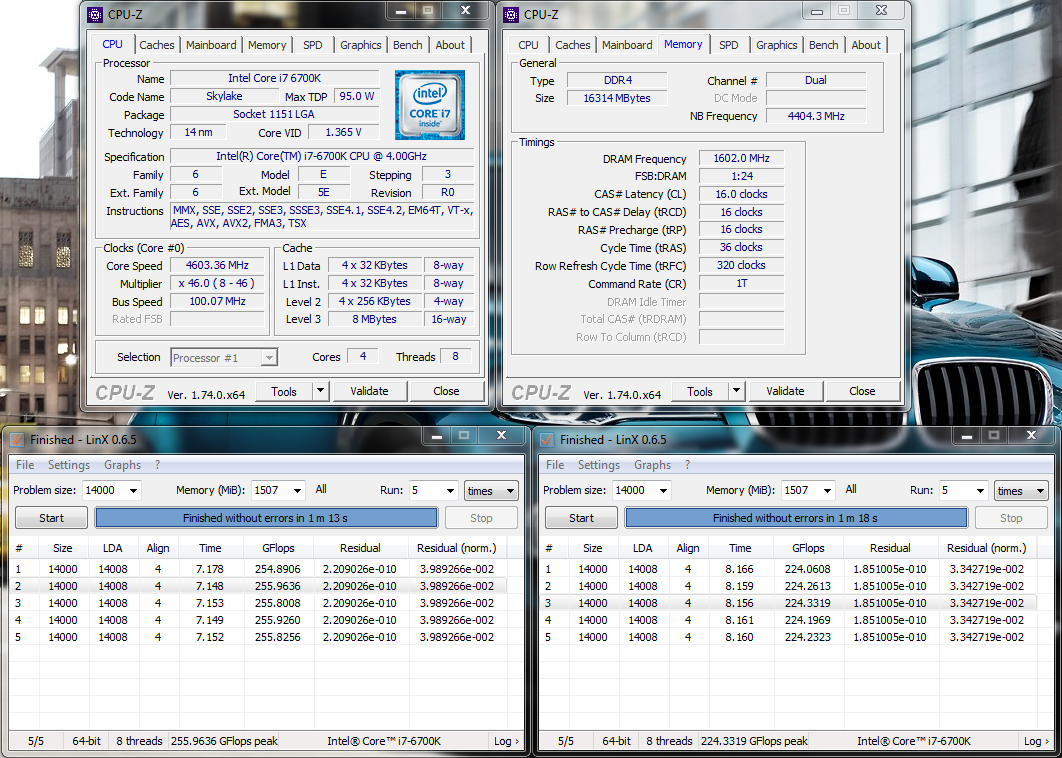Open Log in left LinX status bar

tap(506, 741)
